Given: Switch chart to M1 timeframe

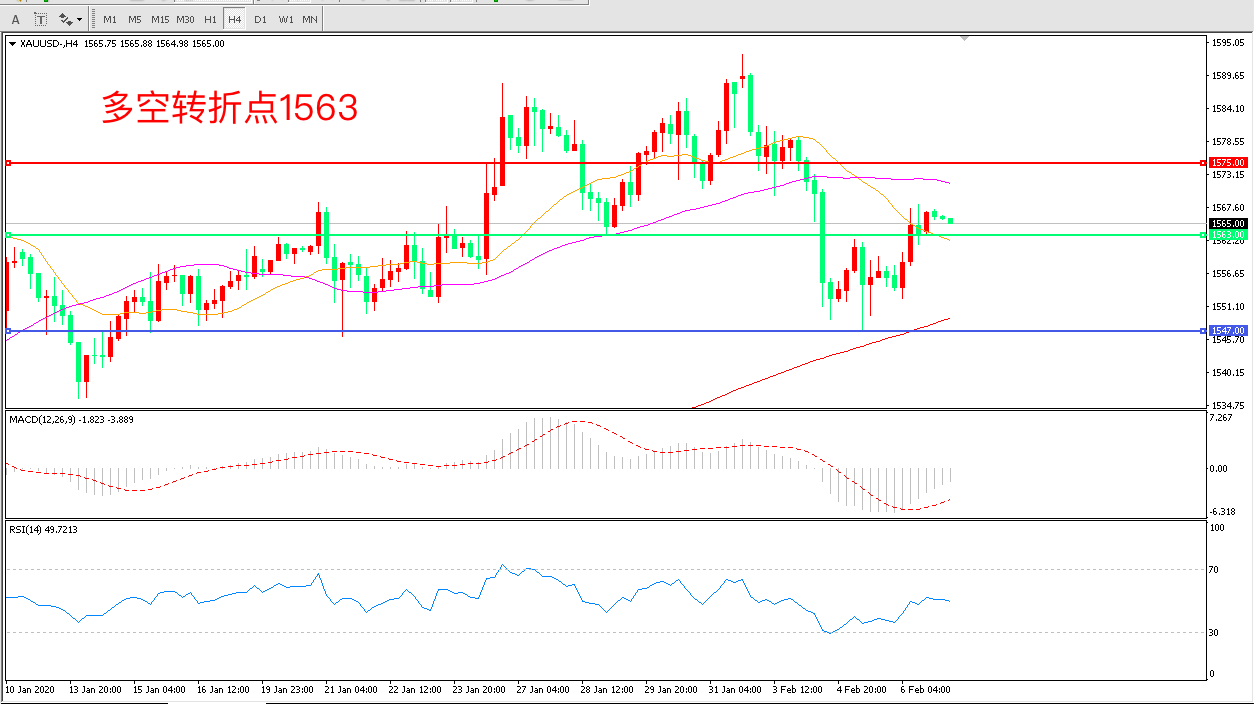Looking at the screenshot, I should tap(110, 19).
